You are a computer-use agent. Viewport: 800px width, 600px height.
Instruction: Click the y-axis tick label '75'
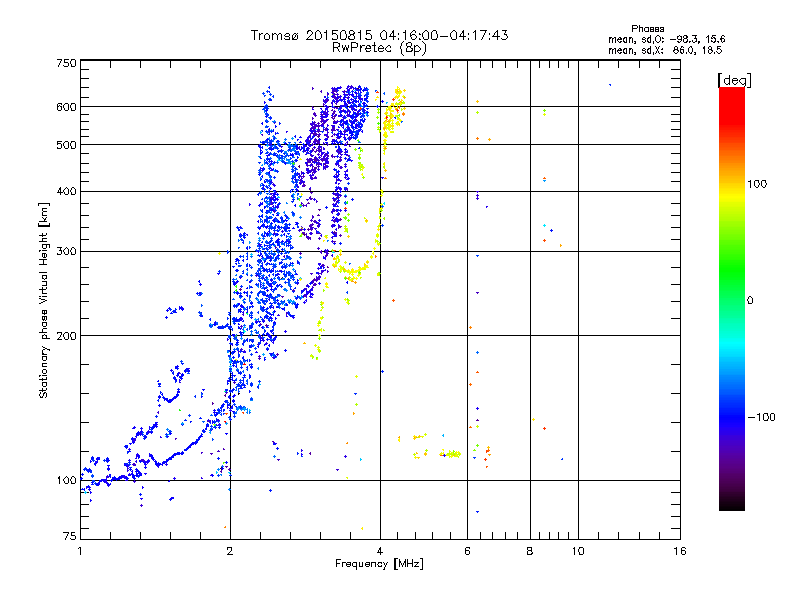click(70, 536)
